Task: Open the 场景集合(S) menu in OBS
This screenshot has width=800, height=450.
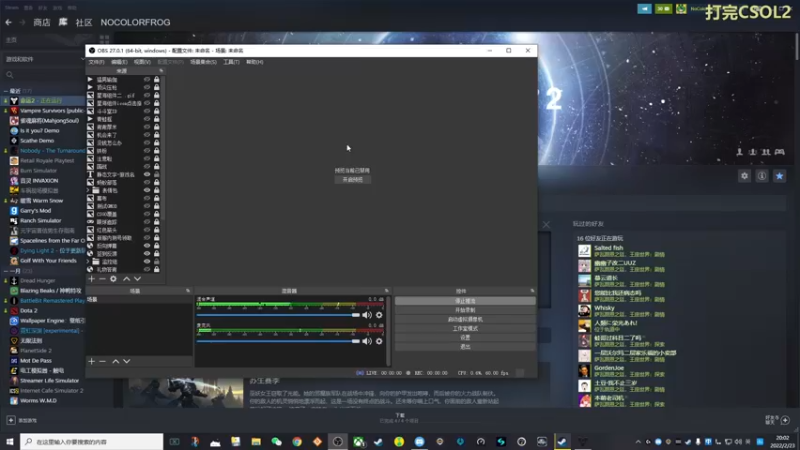Action: (203, 62)
